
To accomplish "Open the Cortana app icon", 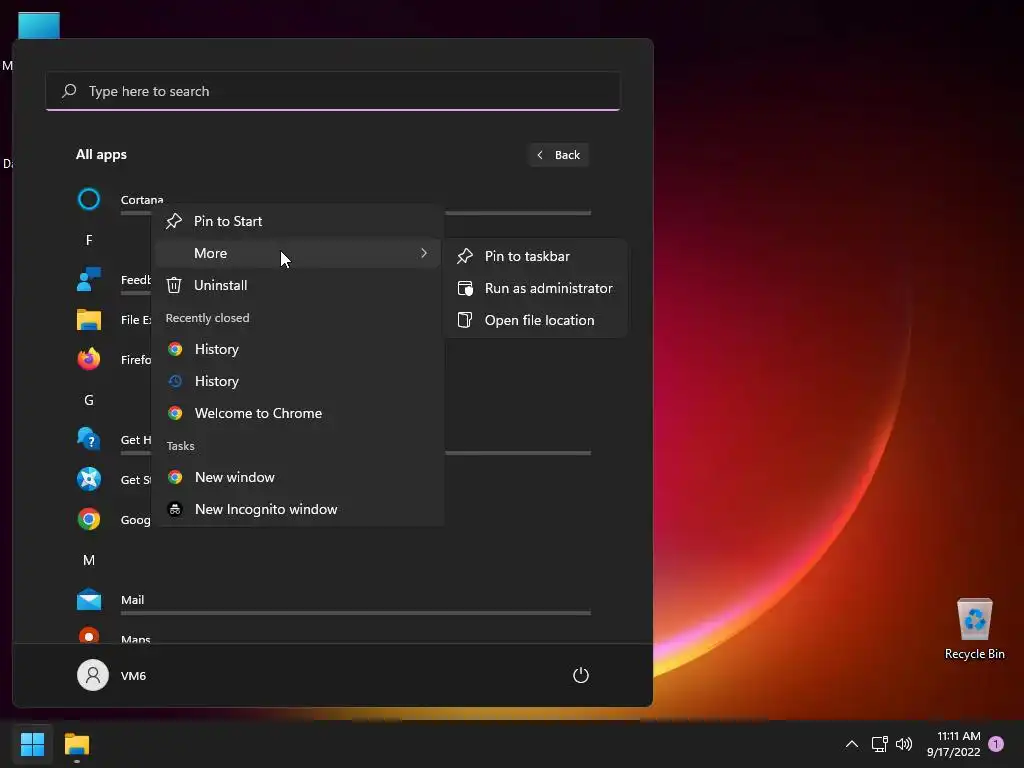I will tap(89, 199).
